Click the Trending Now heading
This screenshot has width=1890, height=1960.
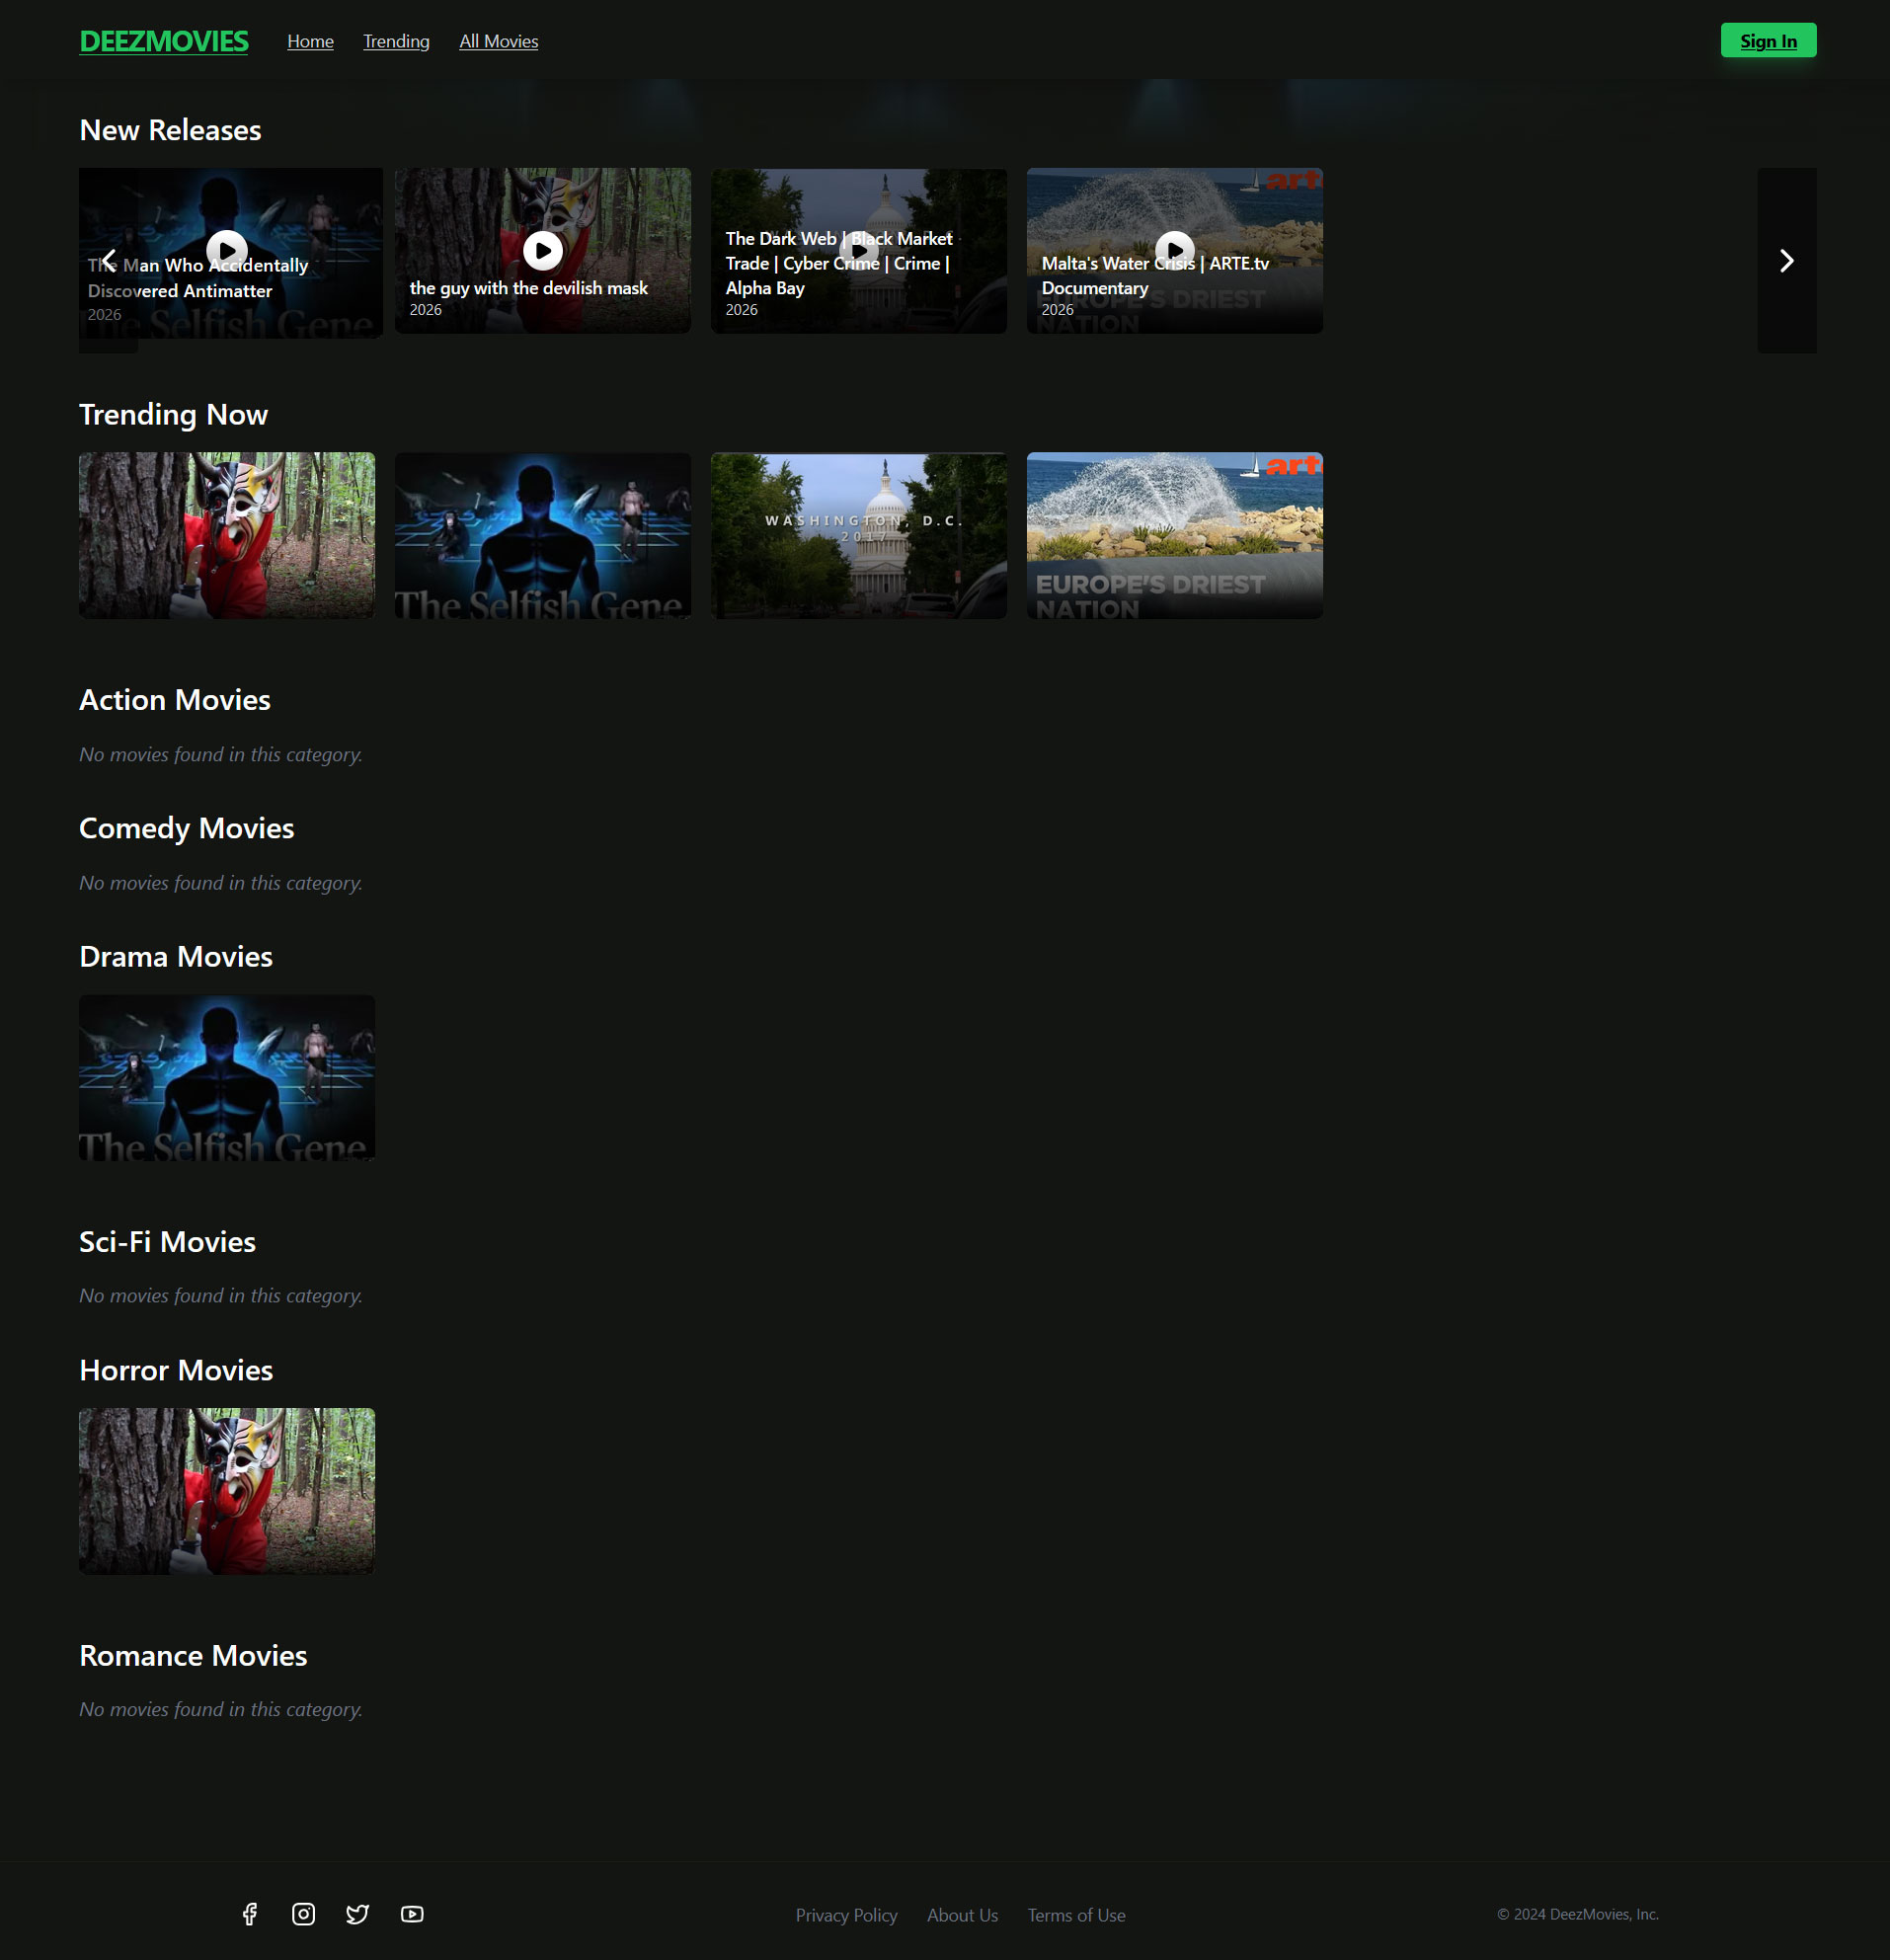coord(173,414)
